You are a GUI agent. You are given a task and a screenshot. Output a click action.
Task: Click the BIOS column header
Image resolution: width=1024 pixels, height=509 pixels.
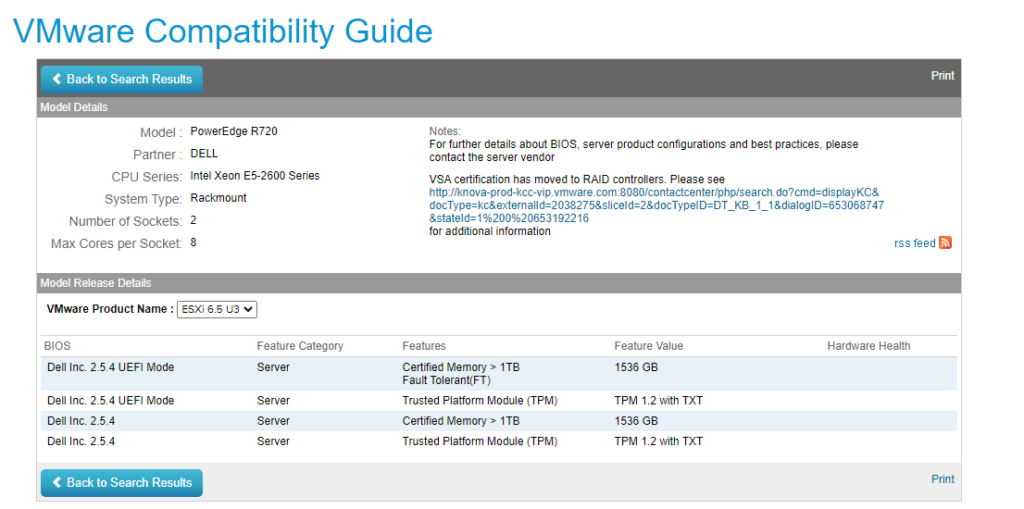tap(57, 346)
